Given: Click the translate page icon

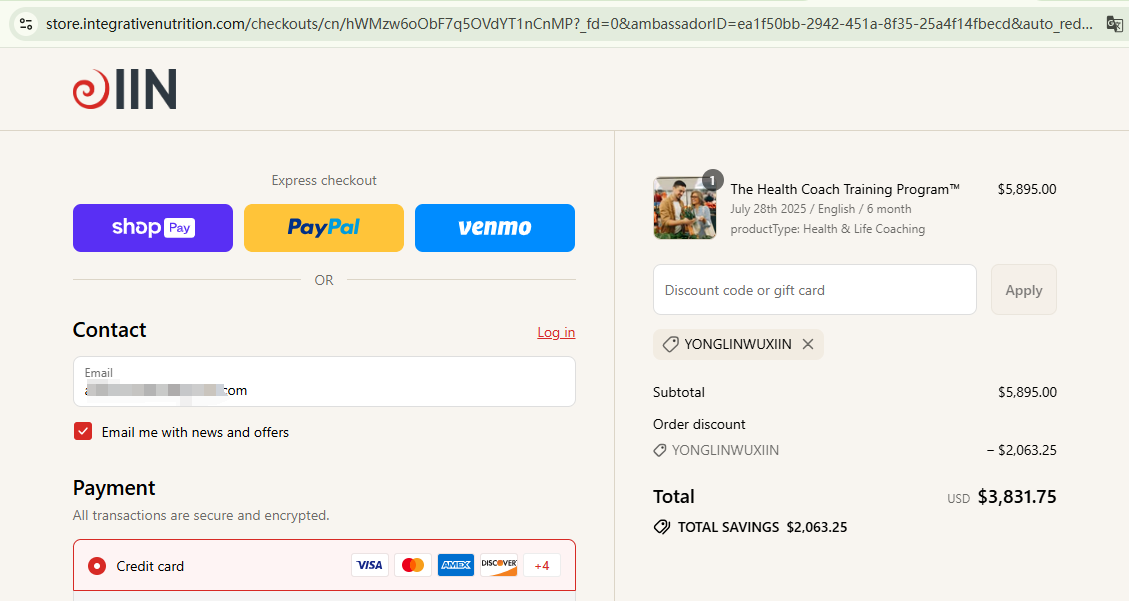Looking at the screenshot, I should tap(1114, 24).
